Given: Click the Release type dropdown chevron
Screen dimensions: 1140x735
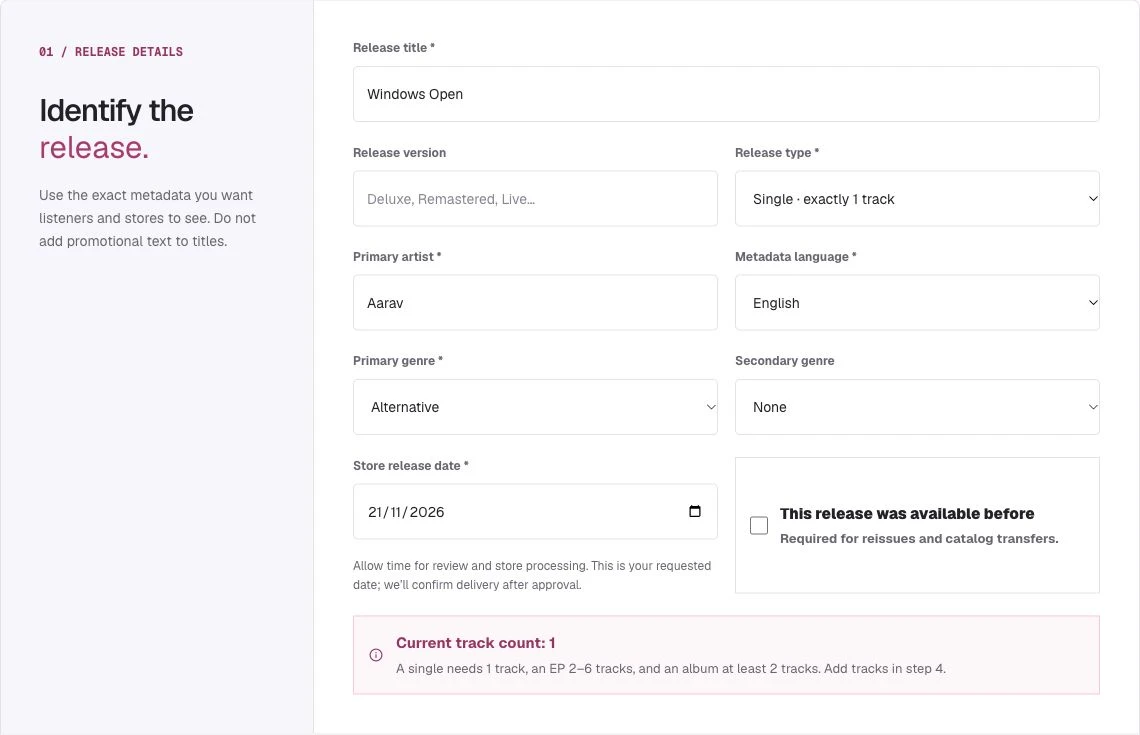Looking at the screenshot, I should pyautogui.click(x=1092, y=198).
